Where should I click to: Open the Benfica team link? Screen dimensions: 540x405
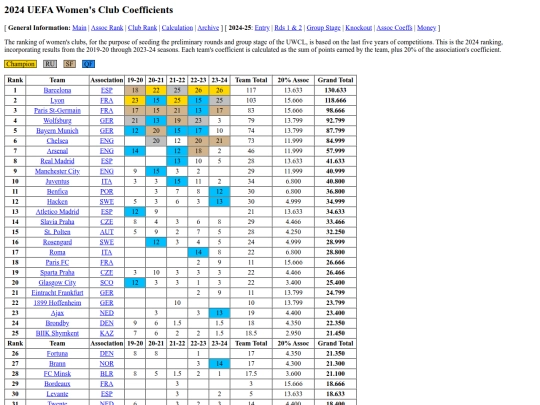[57, 191]
